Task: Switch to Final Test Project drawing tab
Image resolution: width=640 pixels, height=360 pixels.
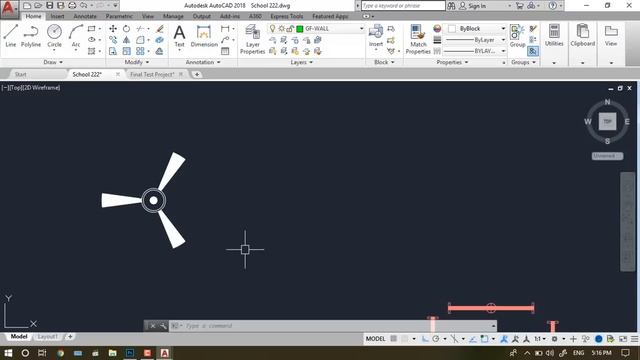Action: (152, 74)
